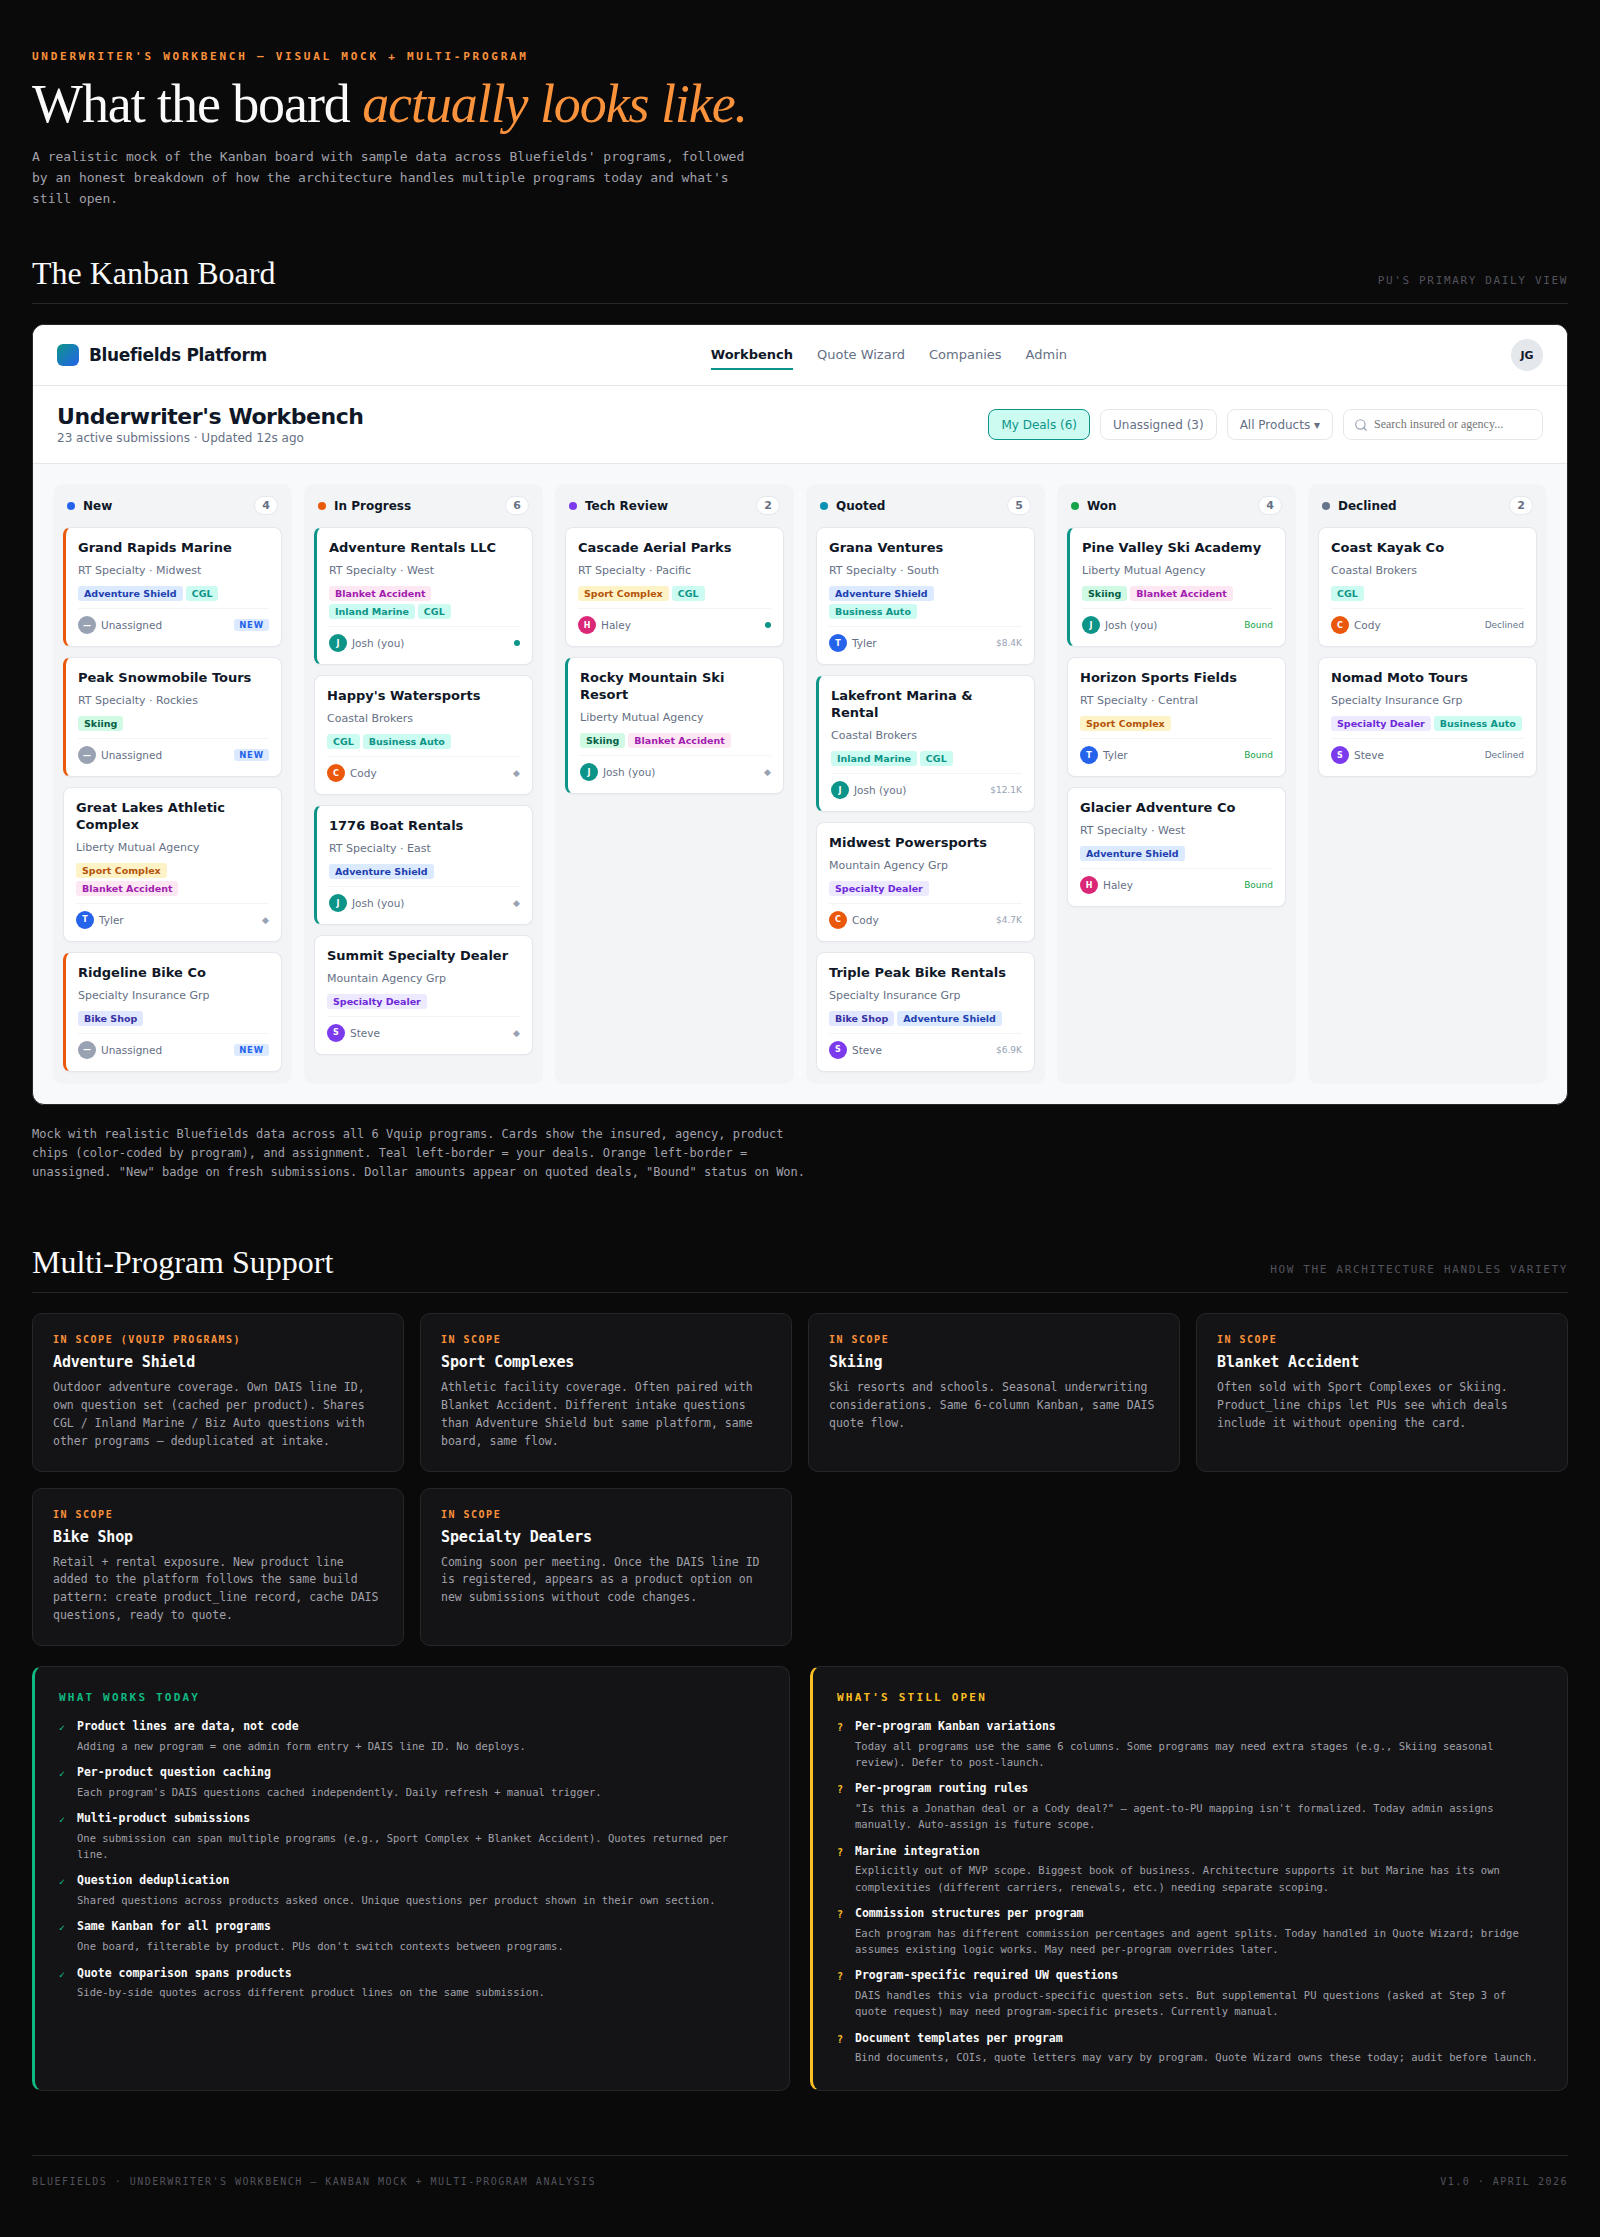Click Tyler's avatar on Grana Ventures
The image size is (1600, 2237).
[837, 643]
